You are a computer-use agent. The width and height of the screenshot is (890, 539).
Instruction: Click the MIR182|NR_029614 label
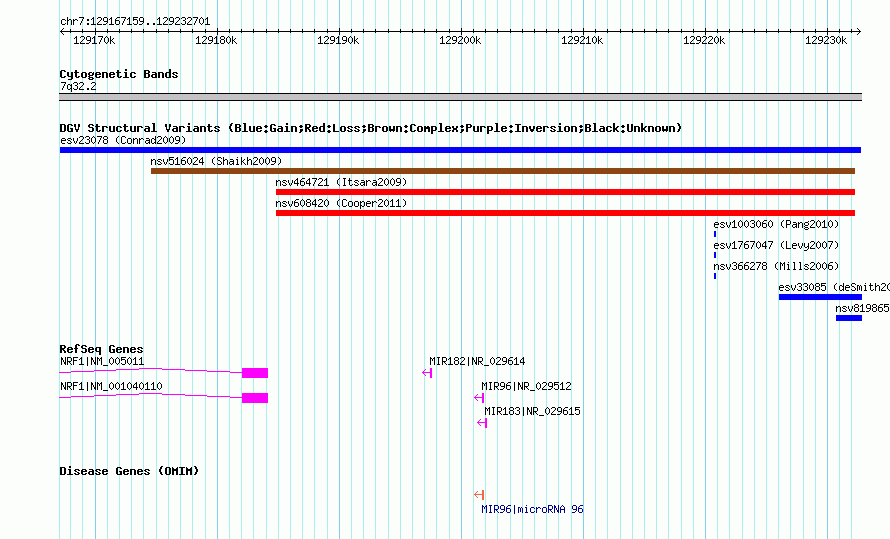[x=477, y=361]
